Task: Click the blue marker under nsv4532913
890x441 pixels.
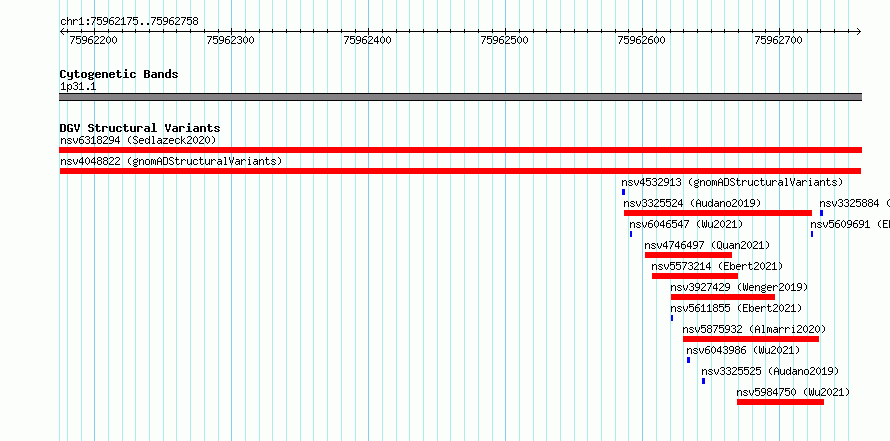Action: click(x=623, y=192)
